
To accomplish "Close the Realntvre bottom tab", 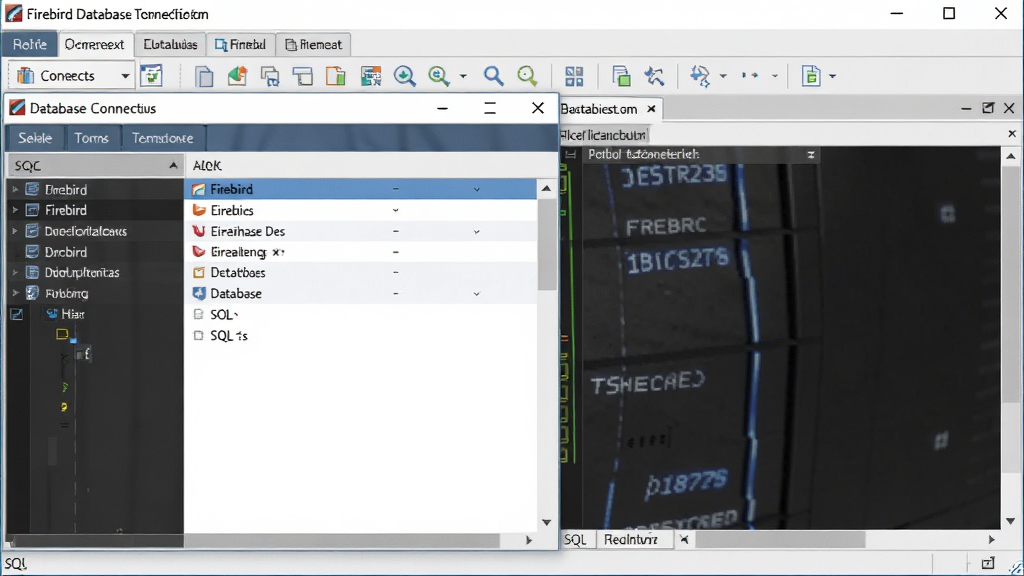I will pyautogui.click(x=684, y=539).
